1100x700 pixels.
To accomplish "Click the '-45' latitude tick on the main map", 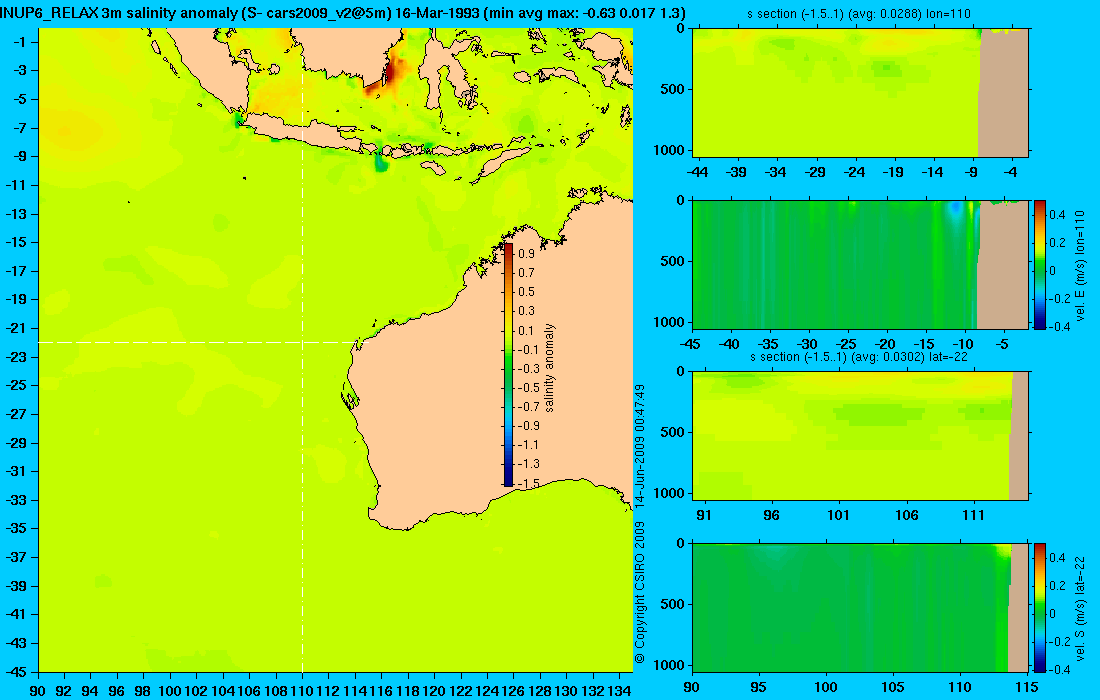I will coord(15,671).
